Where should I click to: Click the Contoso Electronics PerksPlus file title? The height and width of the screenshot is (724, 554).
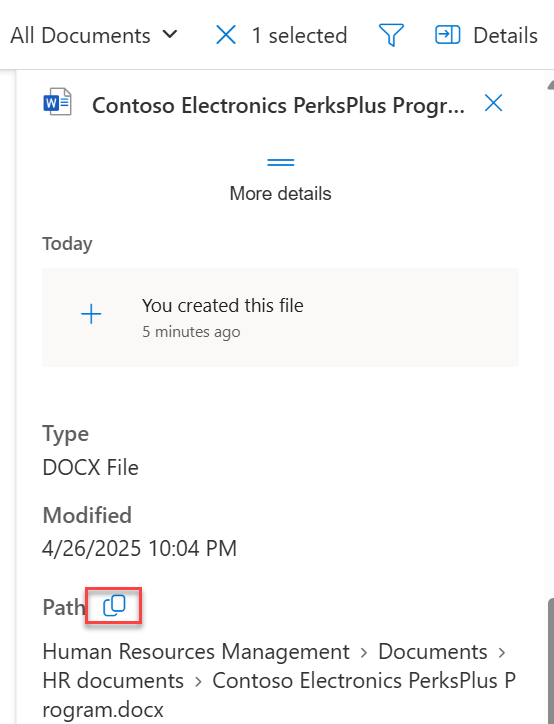[278, 105]
